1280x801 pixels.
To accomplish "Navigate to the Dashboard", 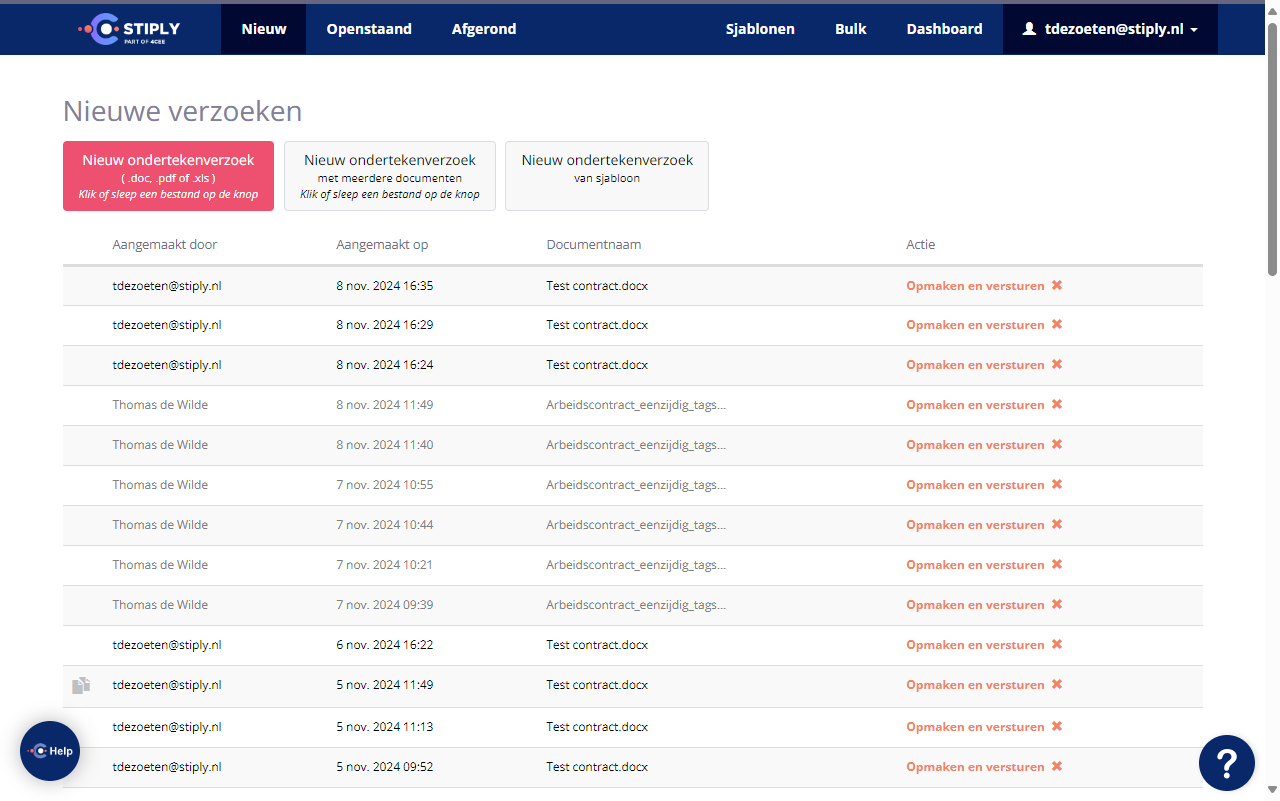I will click(944, 29).
